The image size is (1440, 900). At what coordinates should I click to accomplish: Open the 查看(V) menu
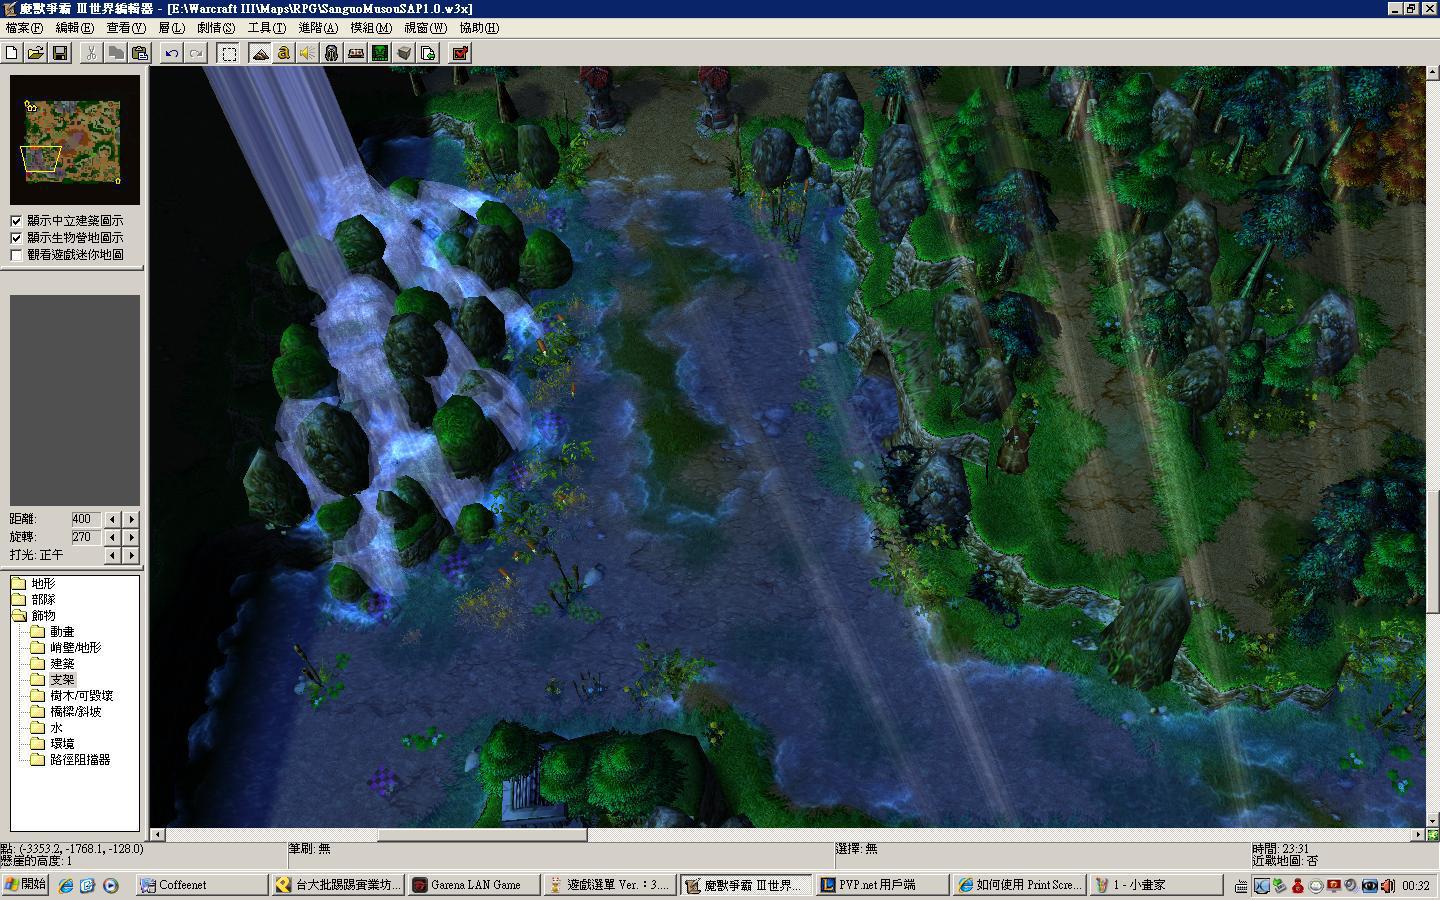(x=126, y=28)
